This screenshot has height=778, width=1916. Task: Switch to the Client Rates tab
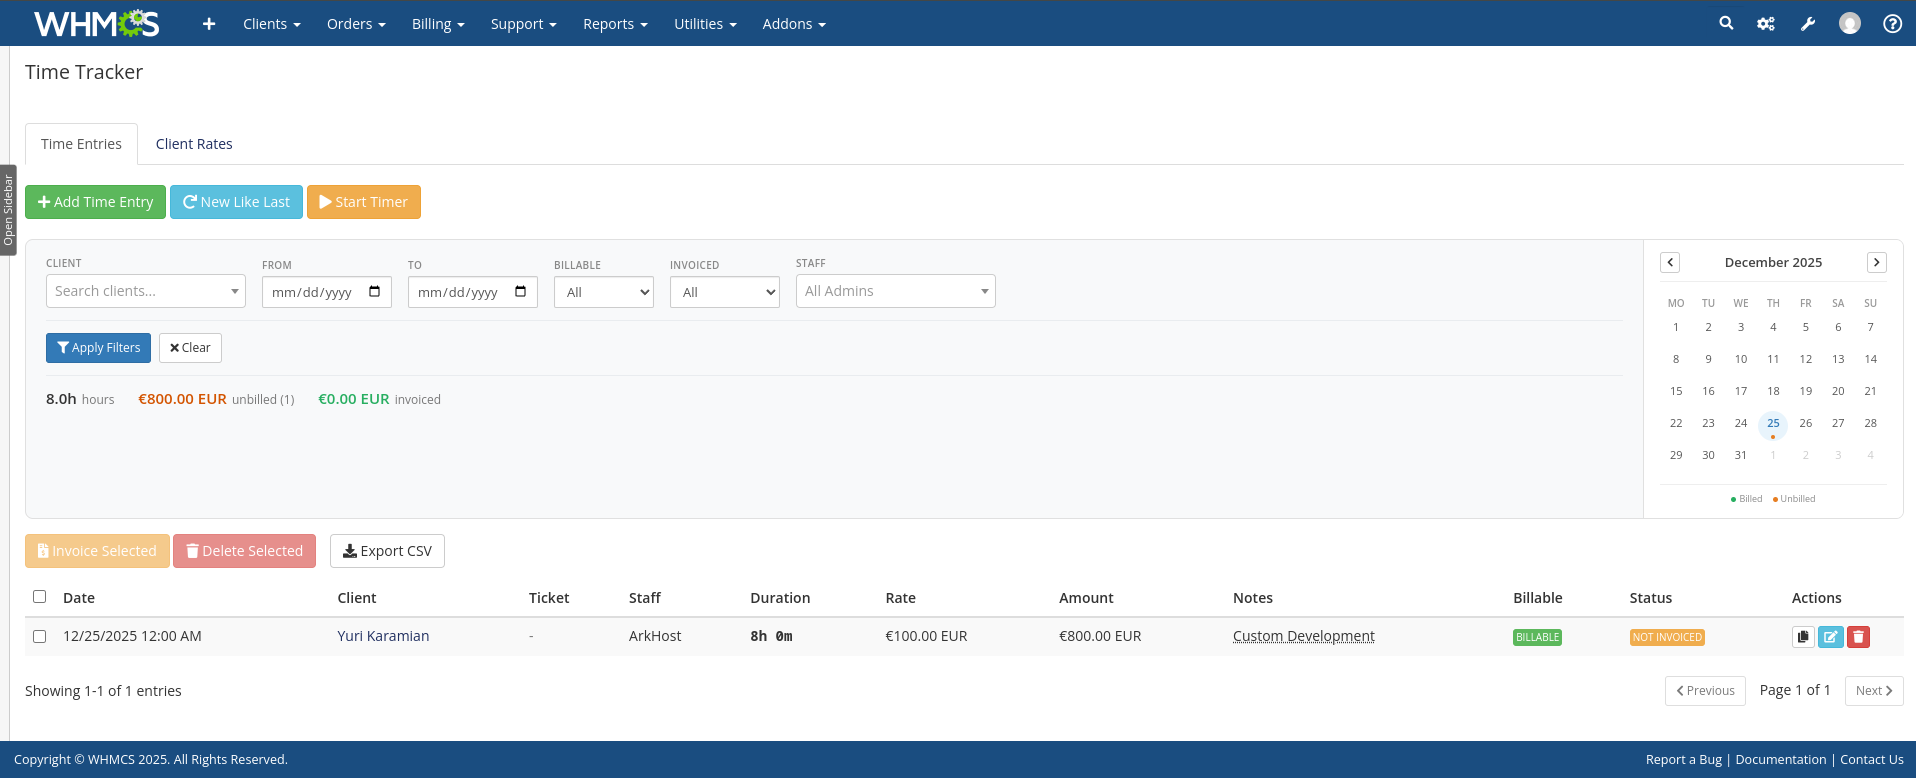[x=194, y=144]
